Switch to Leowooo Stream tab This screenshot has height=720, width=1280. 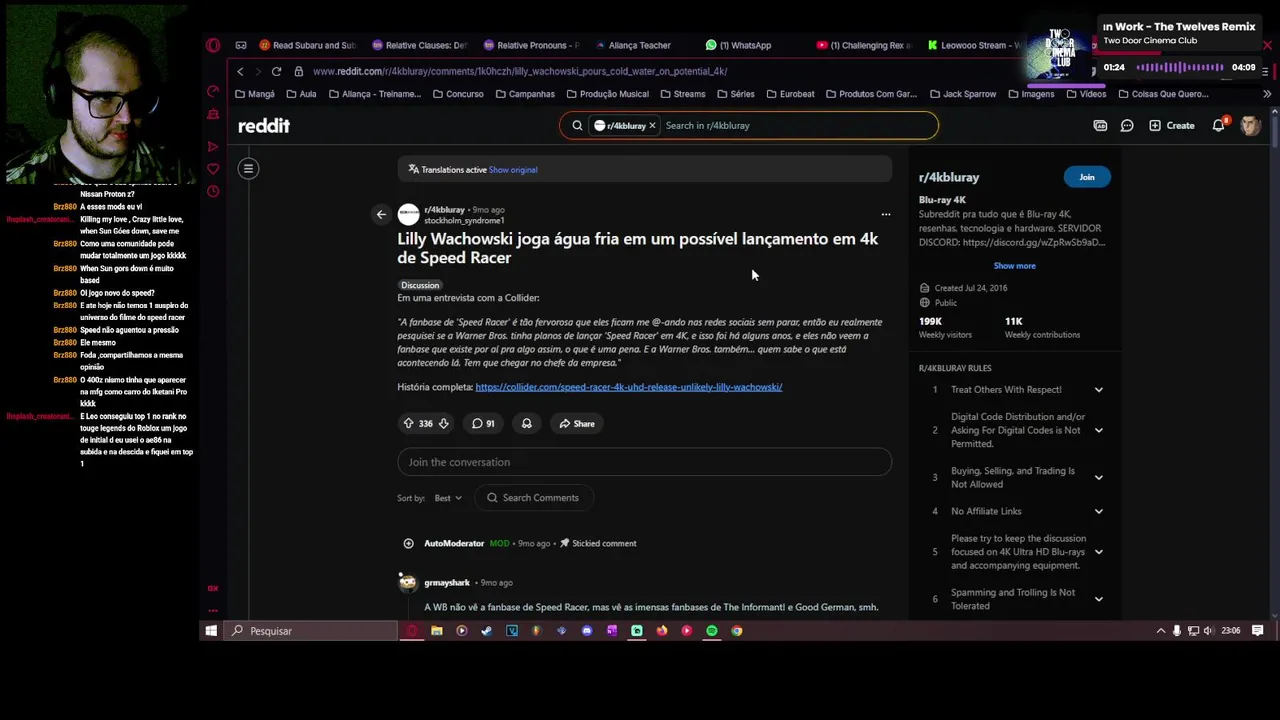click(974, 45)
